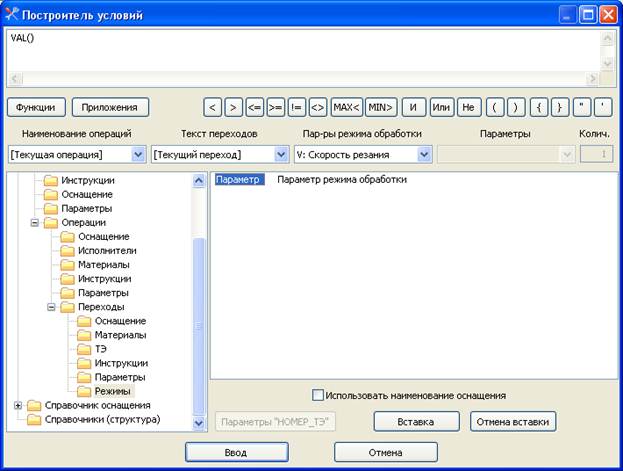This screenshot has width=623, height=471.
Task: Open the Пар-ры режима обработки dropdown
Action: coord(424,154)
